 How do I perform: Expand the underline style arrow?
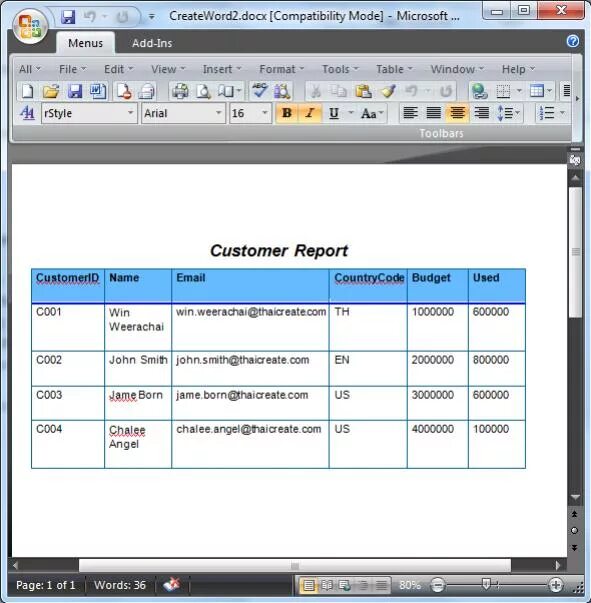click(350, 113)
